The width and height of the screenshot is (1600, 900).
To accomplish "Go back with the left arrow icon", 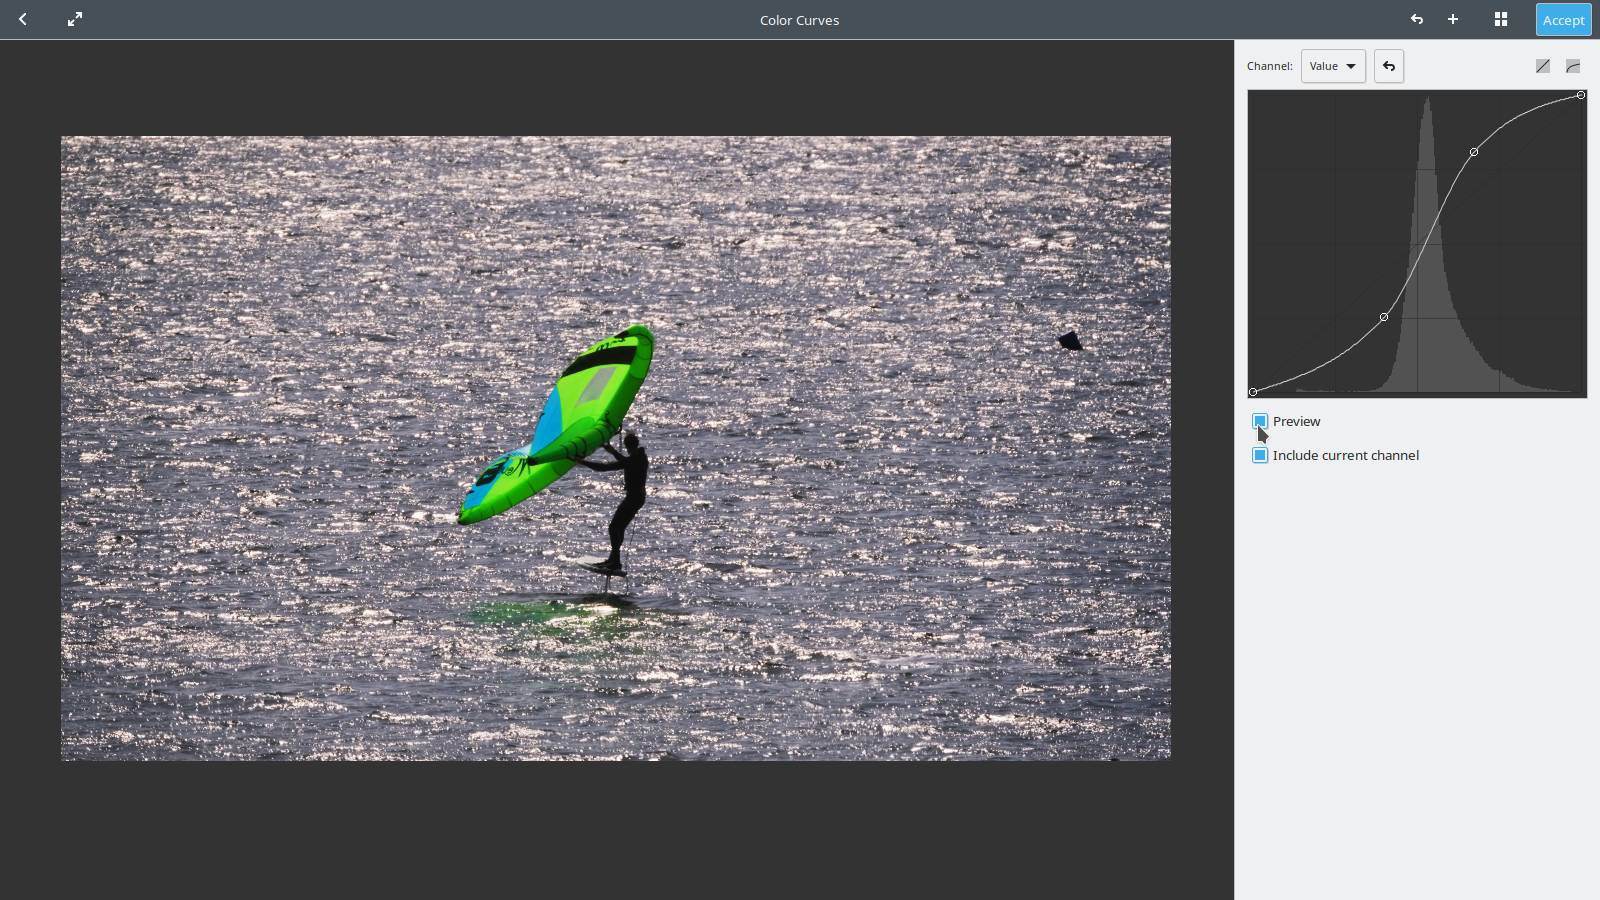I will [23, 19].
